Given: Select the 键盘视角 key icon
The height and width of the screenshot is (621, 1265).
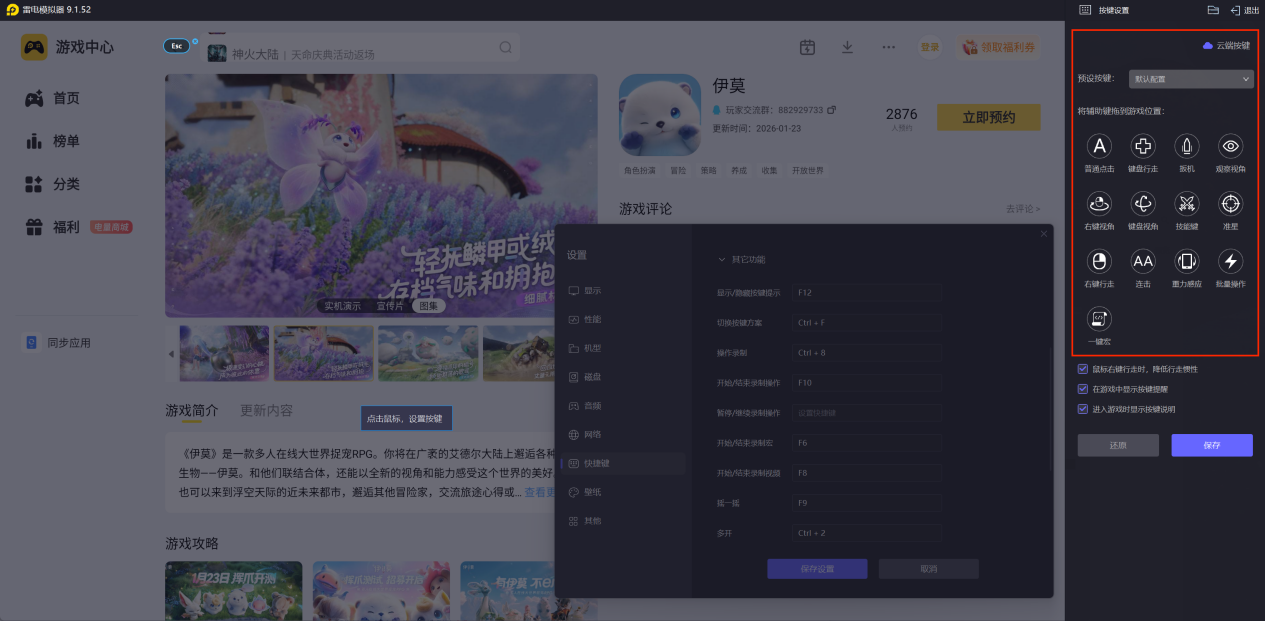Looking at the screenshot, I should [1143, 204].
